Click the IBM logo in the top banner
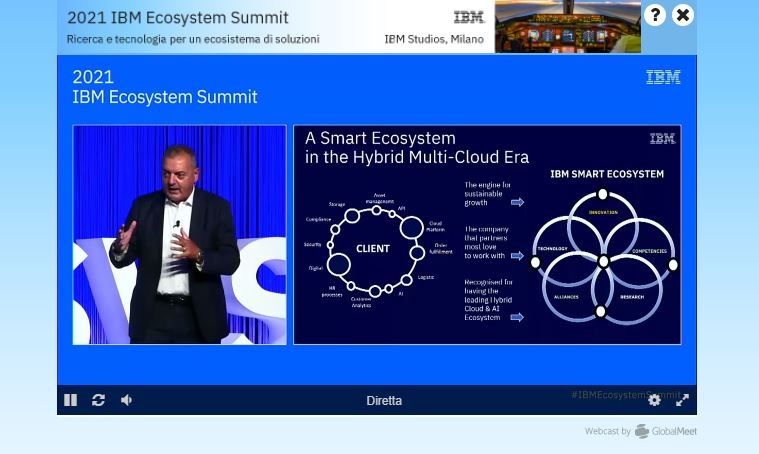 click(468, 18)
